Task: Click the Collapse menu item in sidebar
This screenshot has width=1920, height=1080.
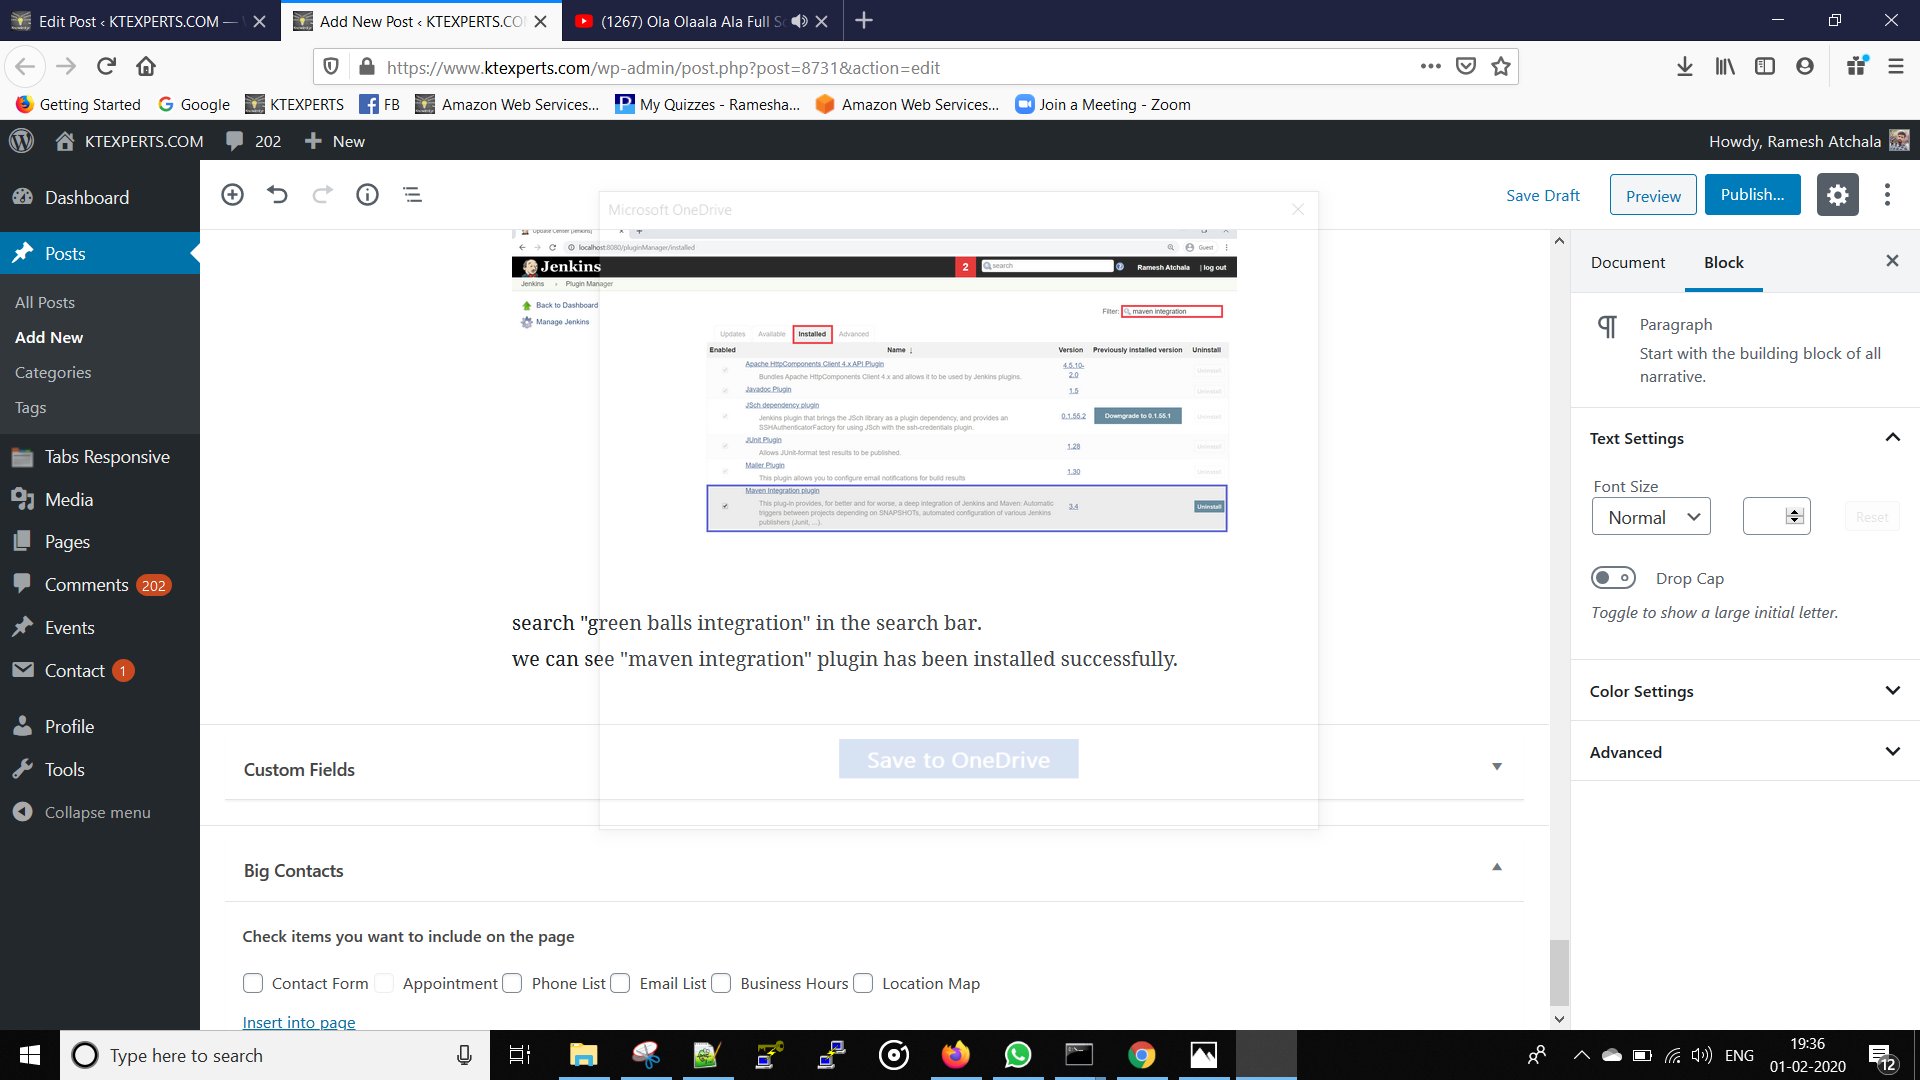Action: pyautogui.click(x=97, y=812)
